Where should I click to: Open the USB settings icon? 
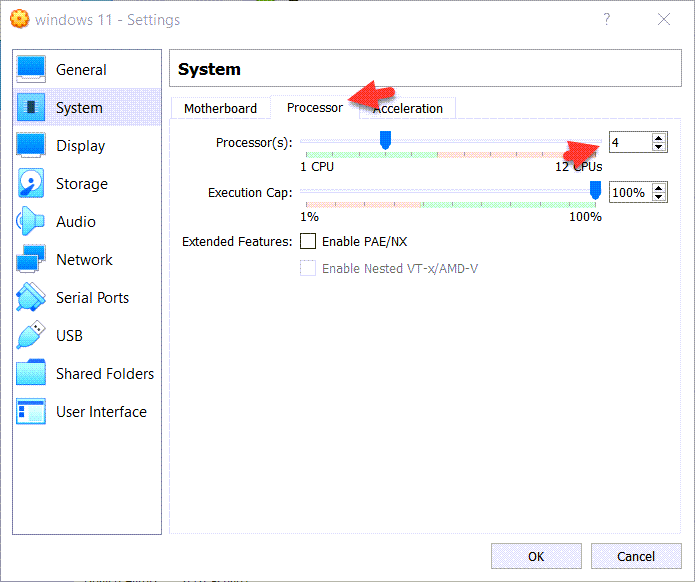(x=31, y=336)
